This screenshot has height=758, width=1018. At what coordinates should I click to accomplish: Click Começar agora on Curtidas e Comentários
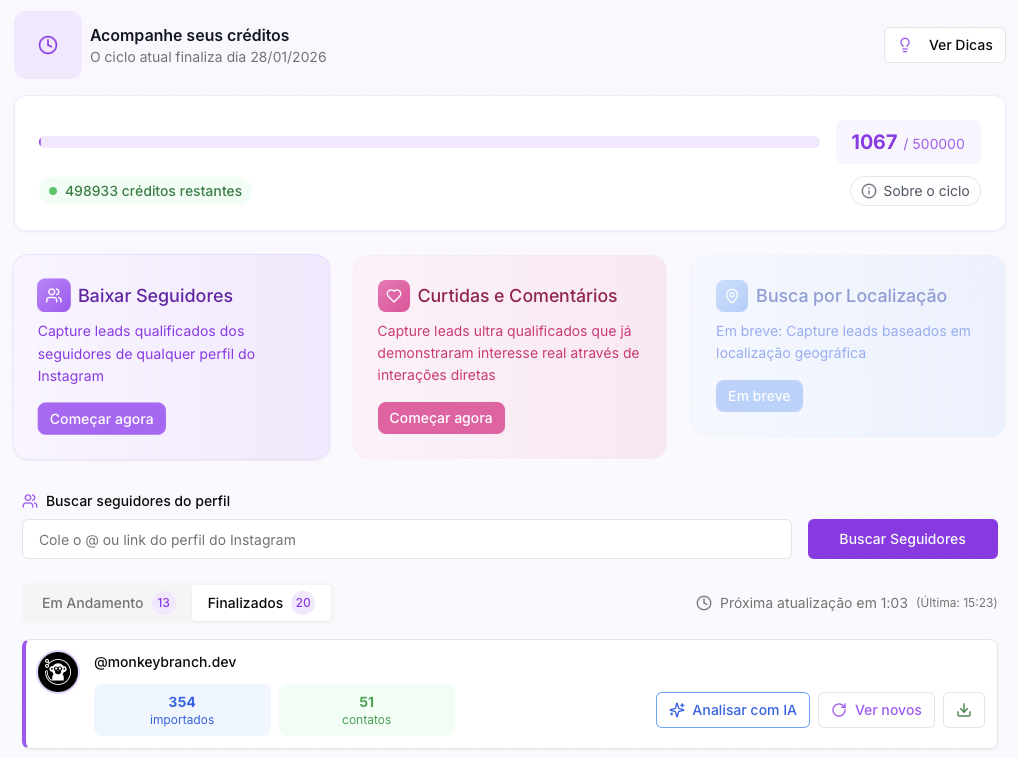[x=441, y=418]
